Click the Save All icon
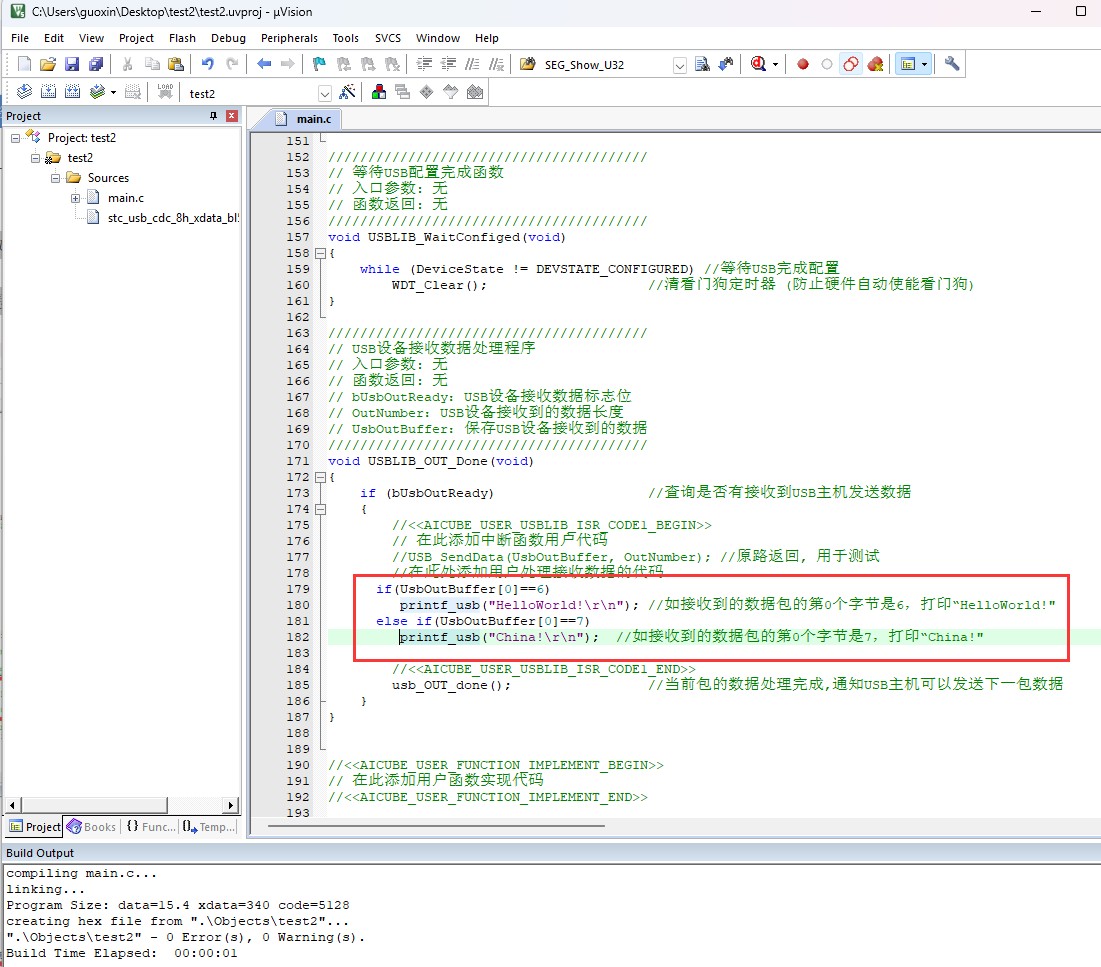The width and height of the screenshot is (1101, 967). (96, 65)
